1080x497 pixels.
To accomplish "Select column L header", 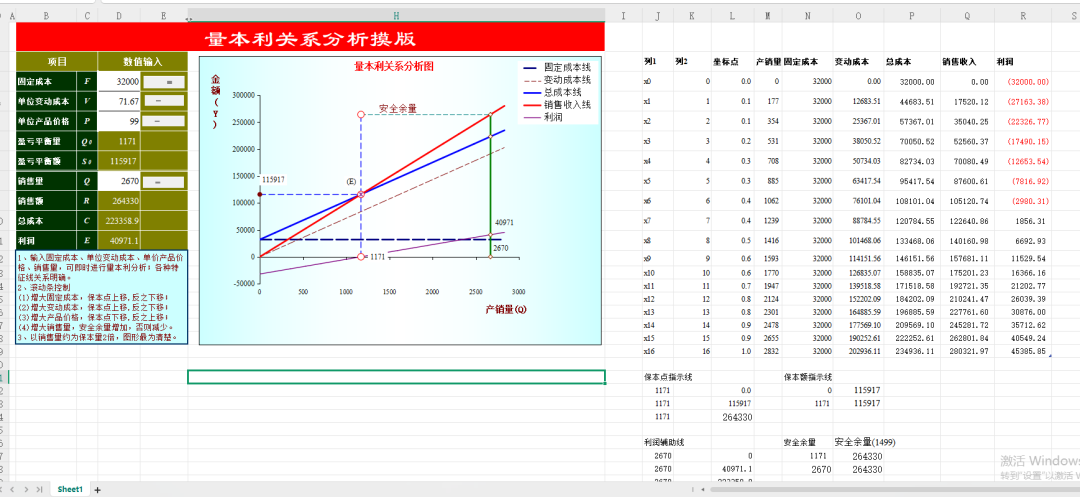I will 731,15.
